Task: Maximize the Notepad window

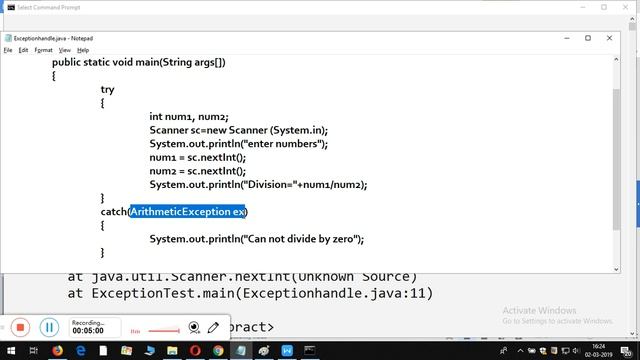Action: click(588, 38)
